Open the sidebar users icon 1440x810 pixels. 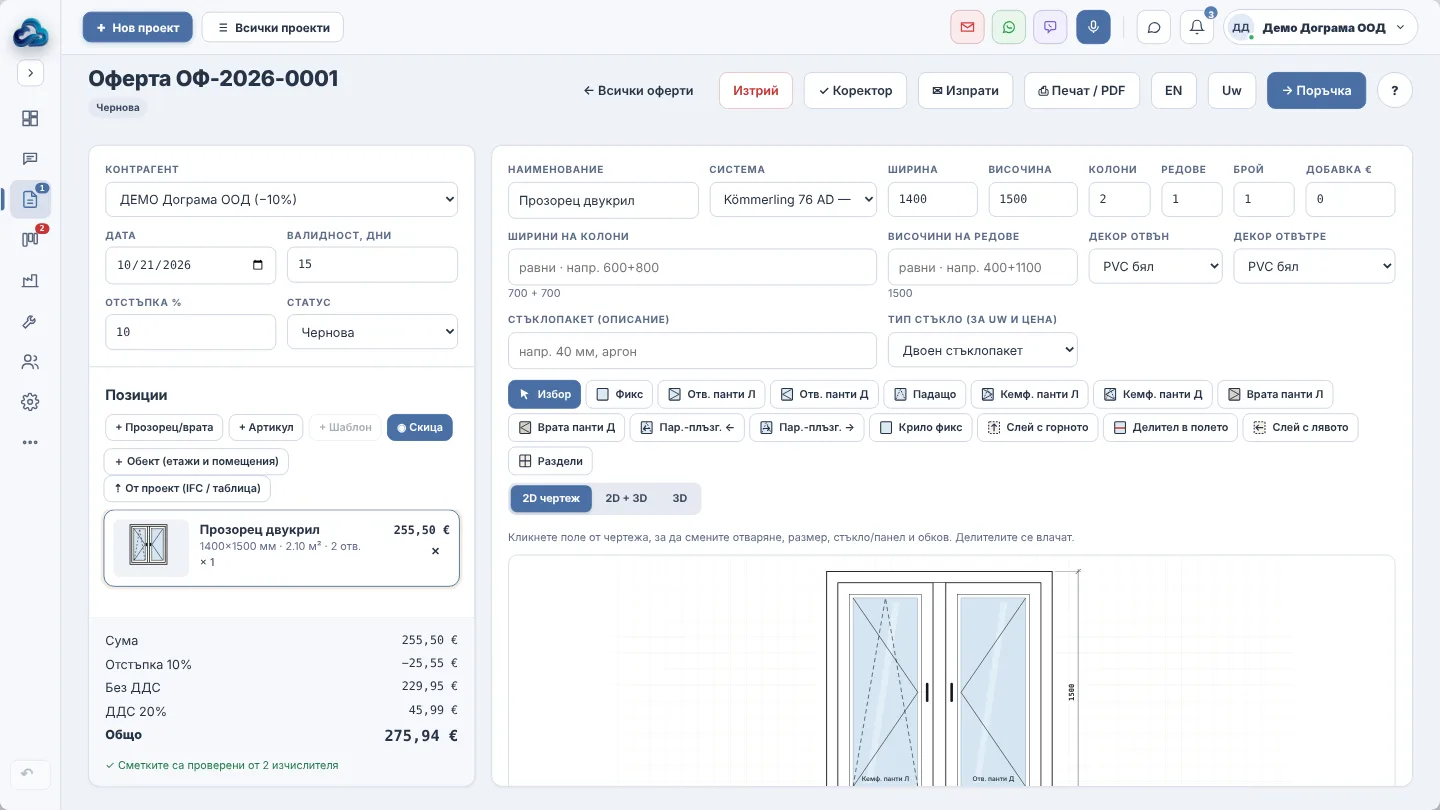point(30,362)
